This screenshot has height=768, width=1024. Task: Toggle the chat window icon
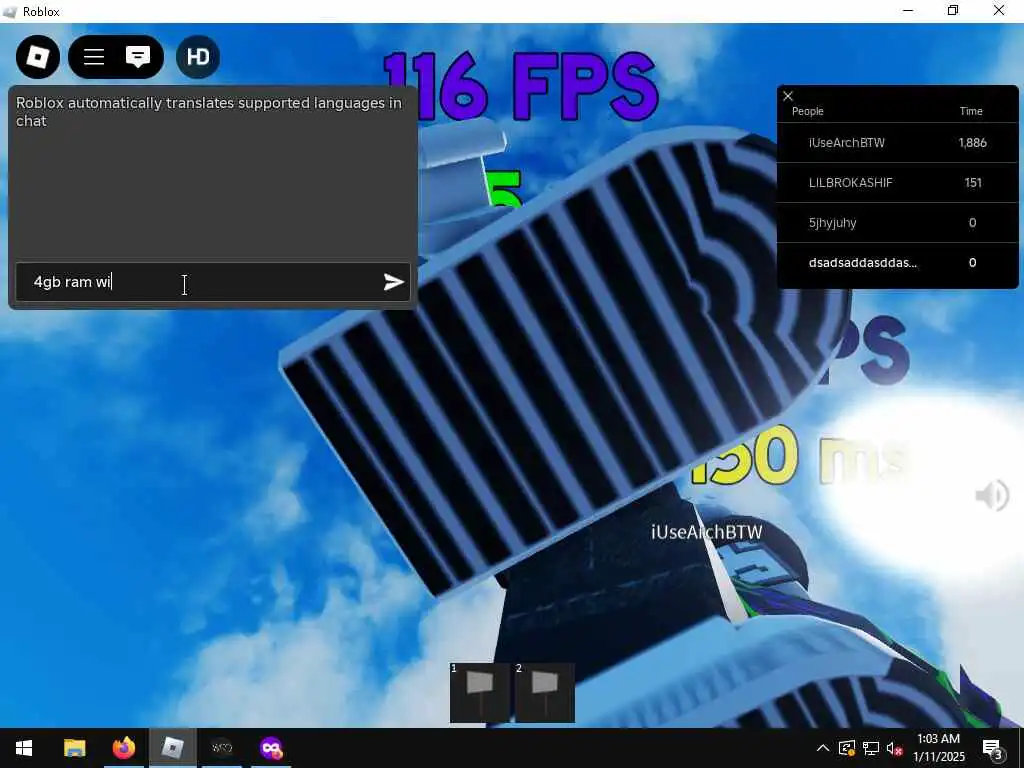pos(138,57)
